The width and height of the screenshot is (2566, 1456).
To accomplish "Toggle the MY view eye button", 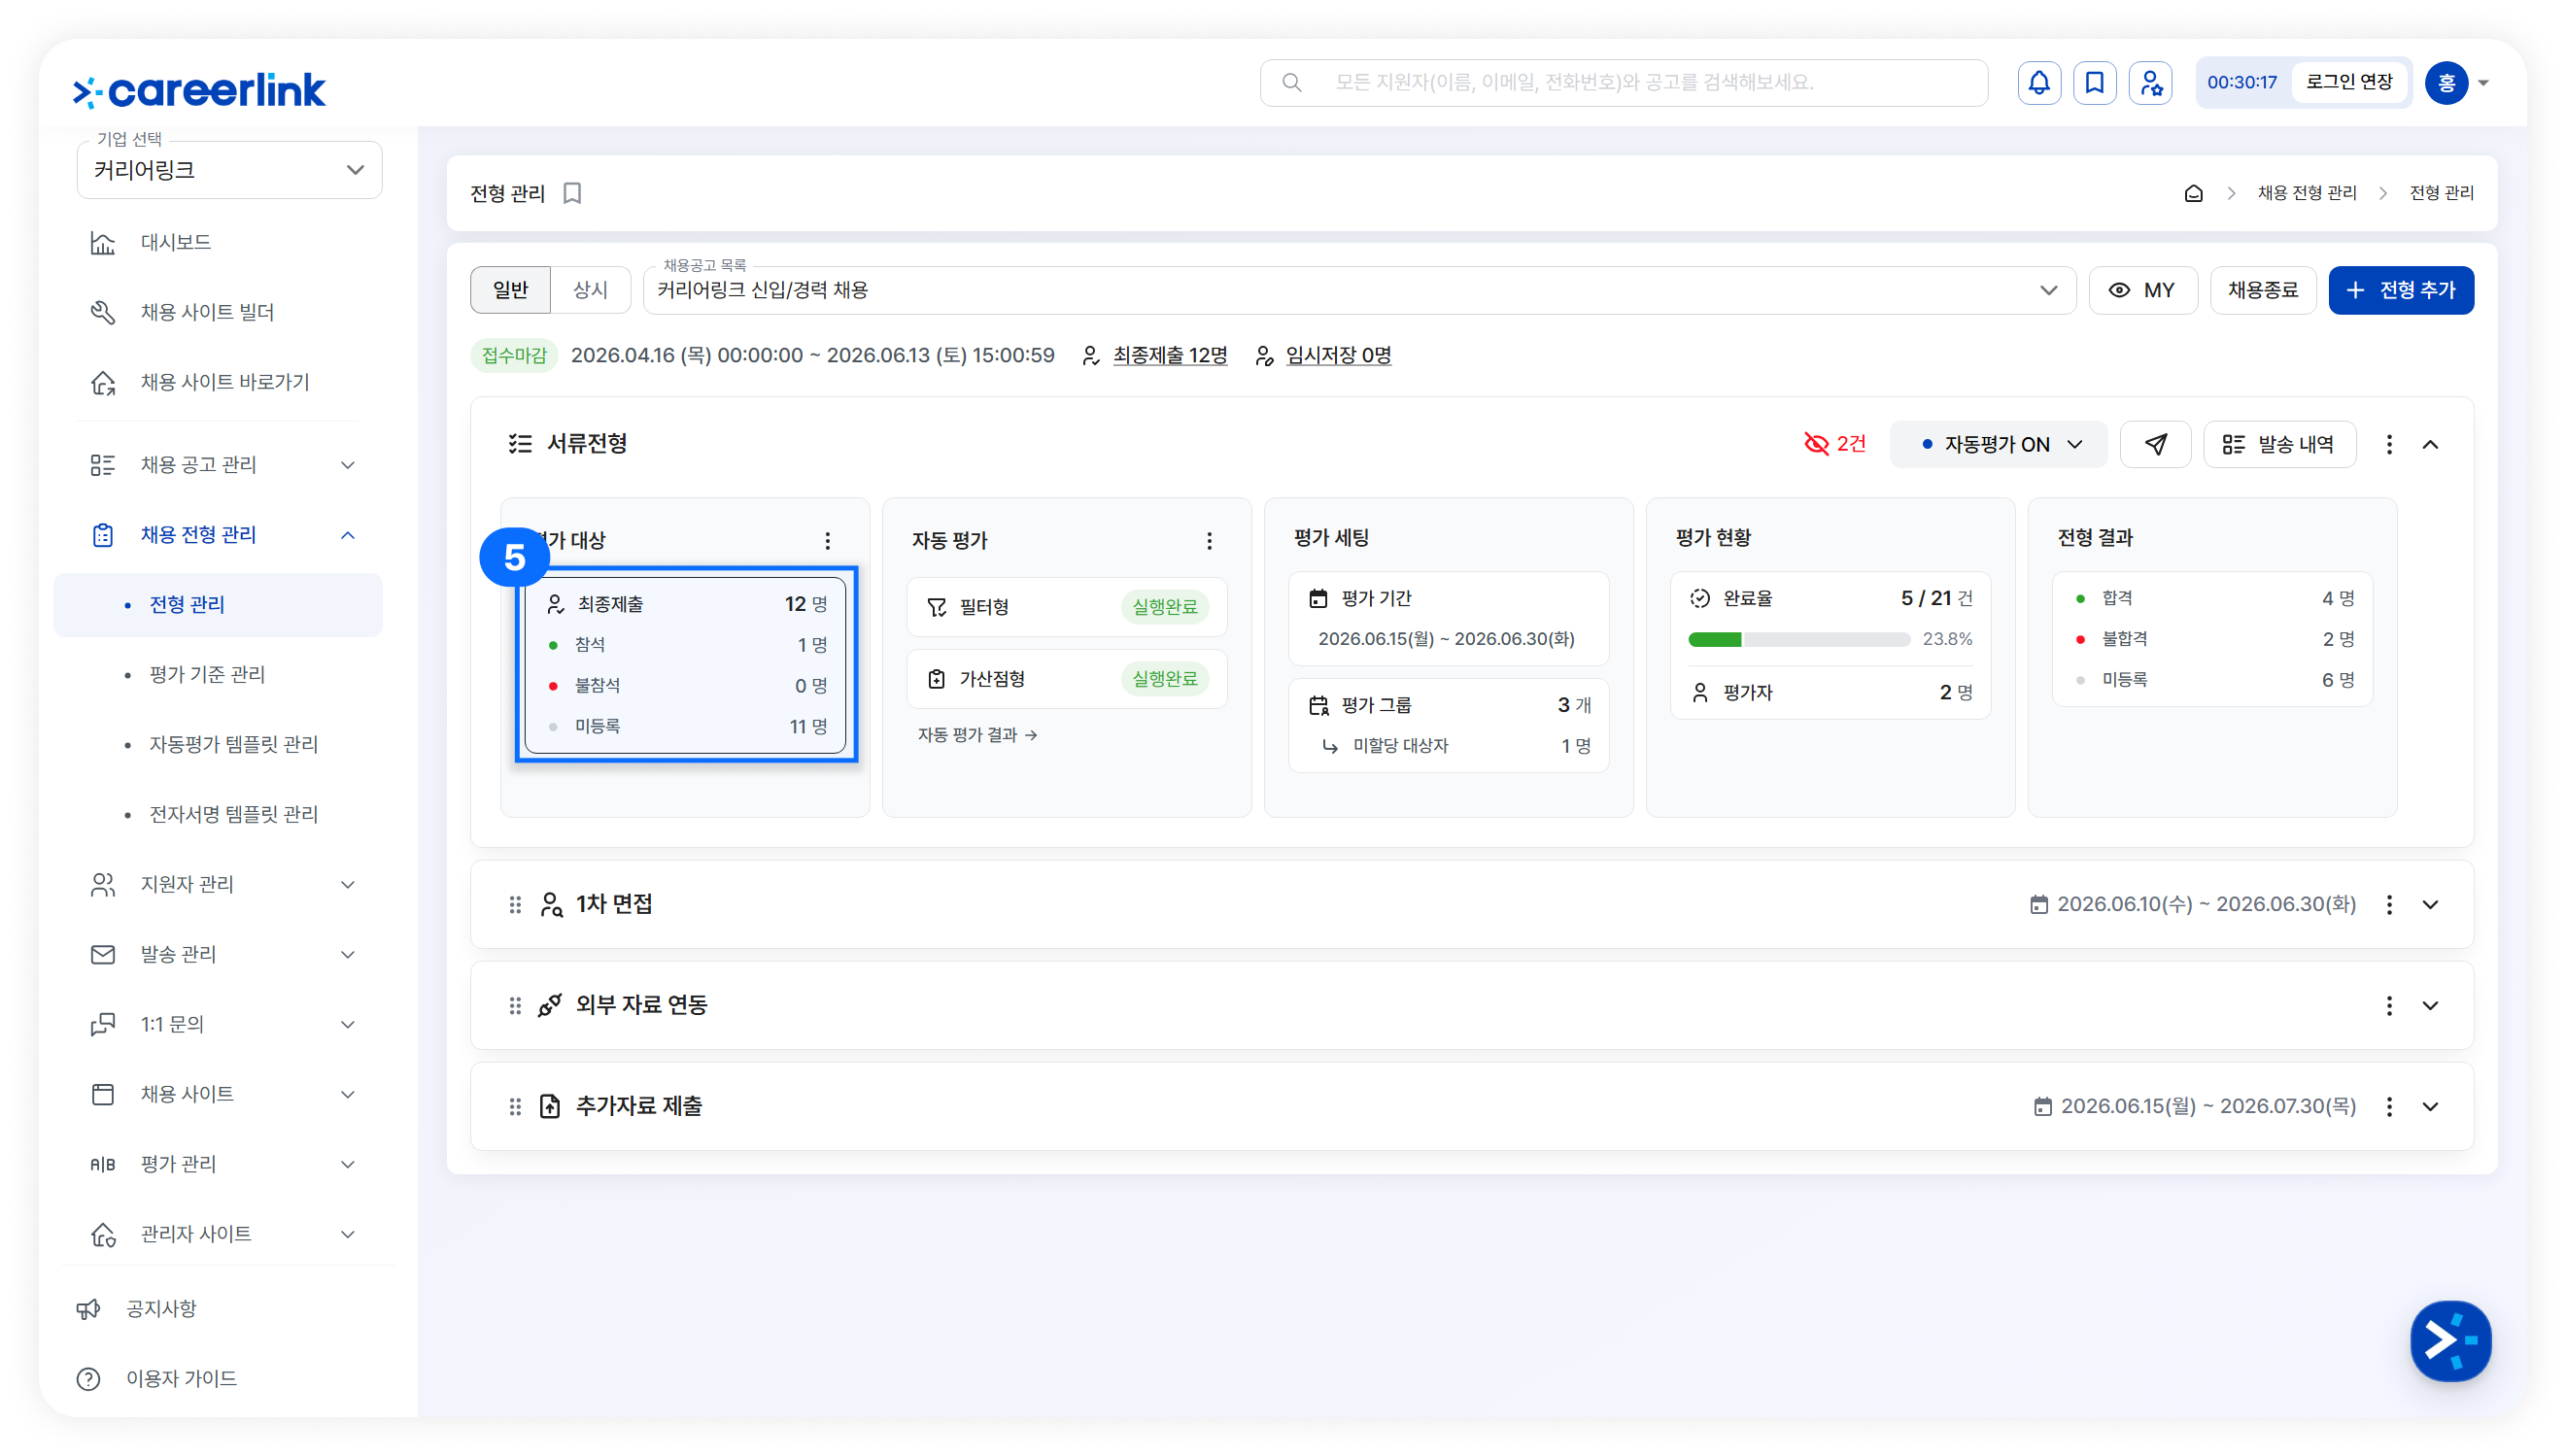I will [2142, 290].
